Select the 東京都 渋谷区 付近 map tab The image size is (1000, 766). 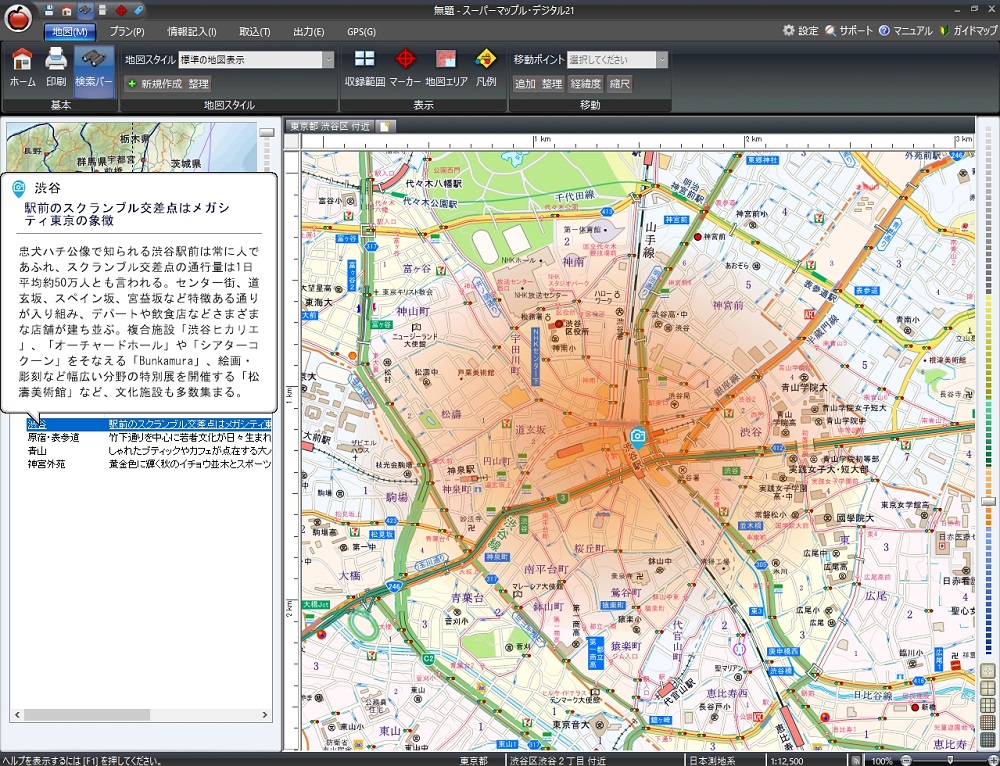point(330,126)
